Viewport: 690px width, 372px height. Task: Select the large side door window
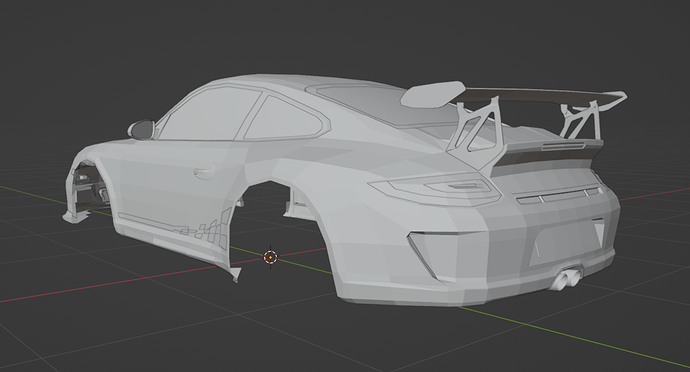pyautogui.click(x=208, y=114)
